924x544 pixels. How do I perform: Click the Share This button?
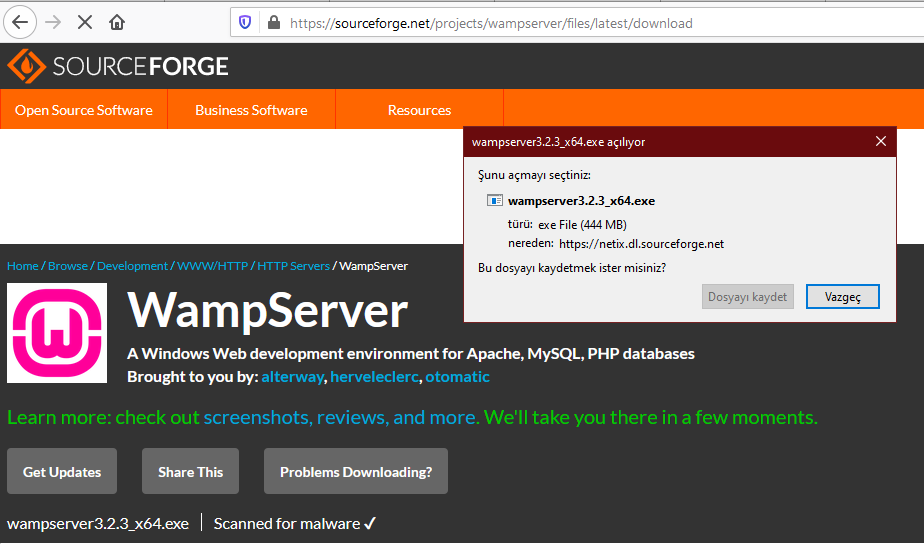pos(190,471)
